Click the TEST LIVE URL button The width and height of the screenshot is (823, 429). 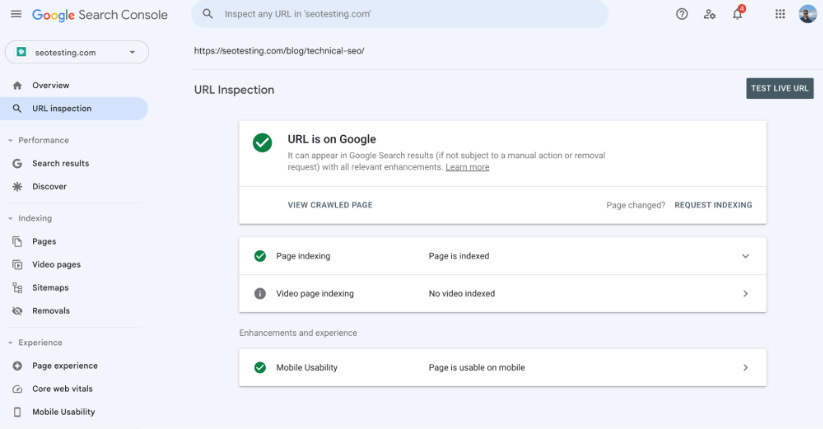coord(780,88)
